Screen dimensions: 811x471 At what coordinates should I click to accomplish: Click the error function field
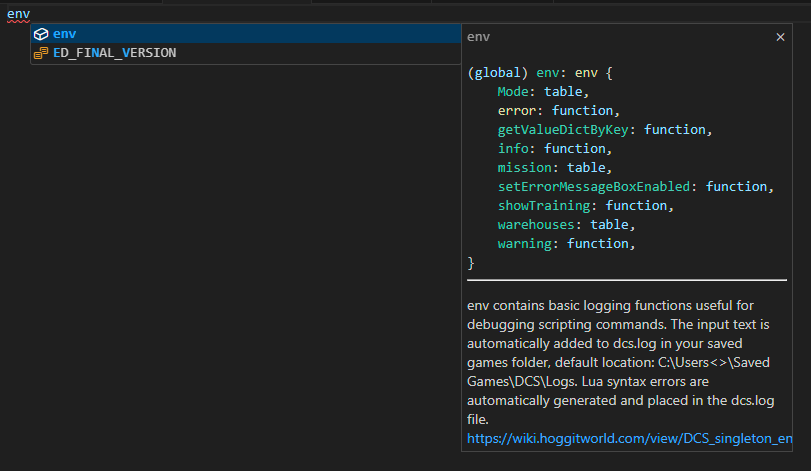coord(559,111)
